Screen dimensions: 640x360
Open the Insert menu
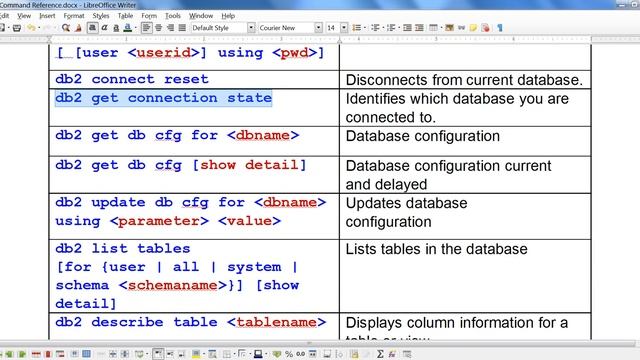(x=47, y=16)
